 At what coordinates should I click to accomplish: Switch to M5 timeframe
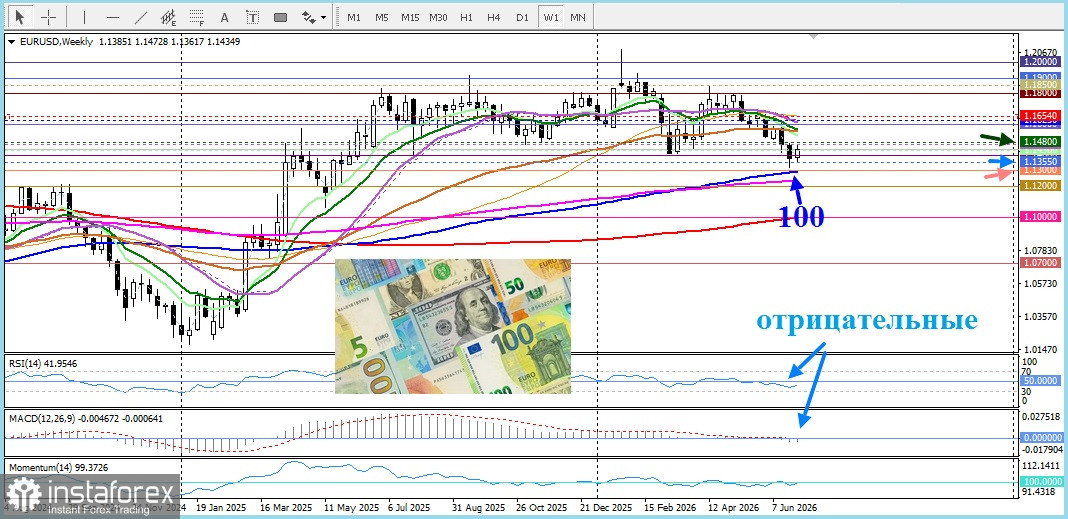pos(381,17)
